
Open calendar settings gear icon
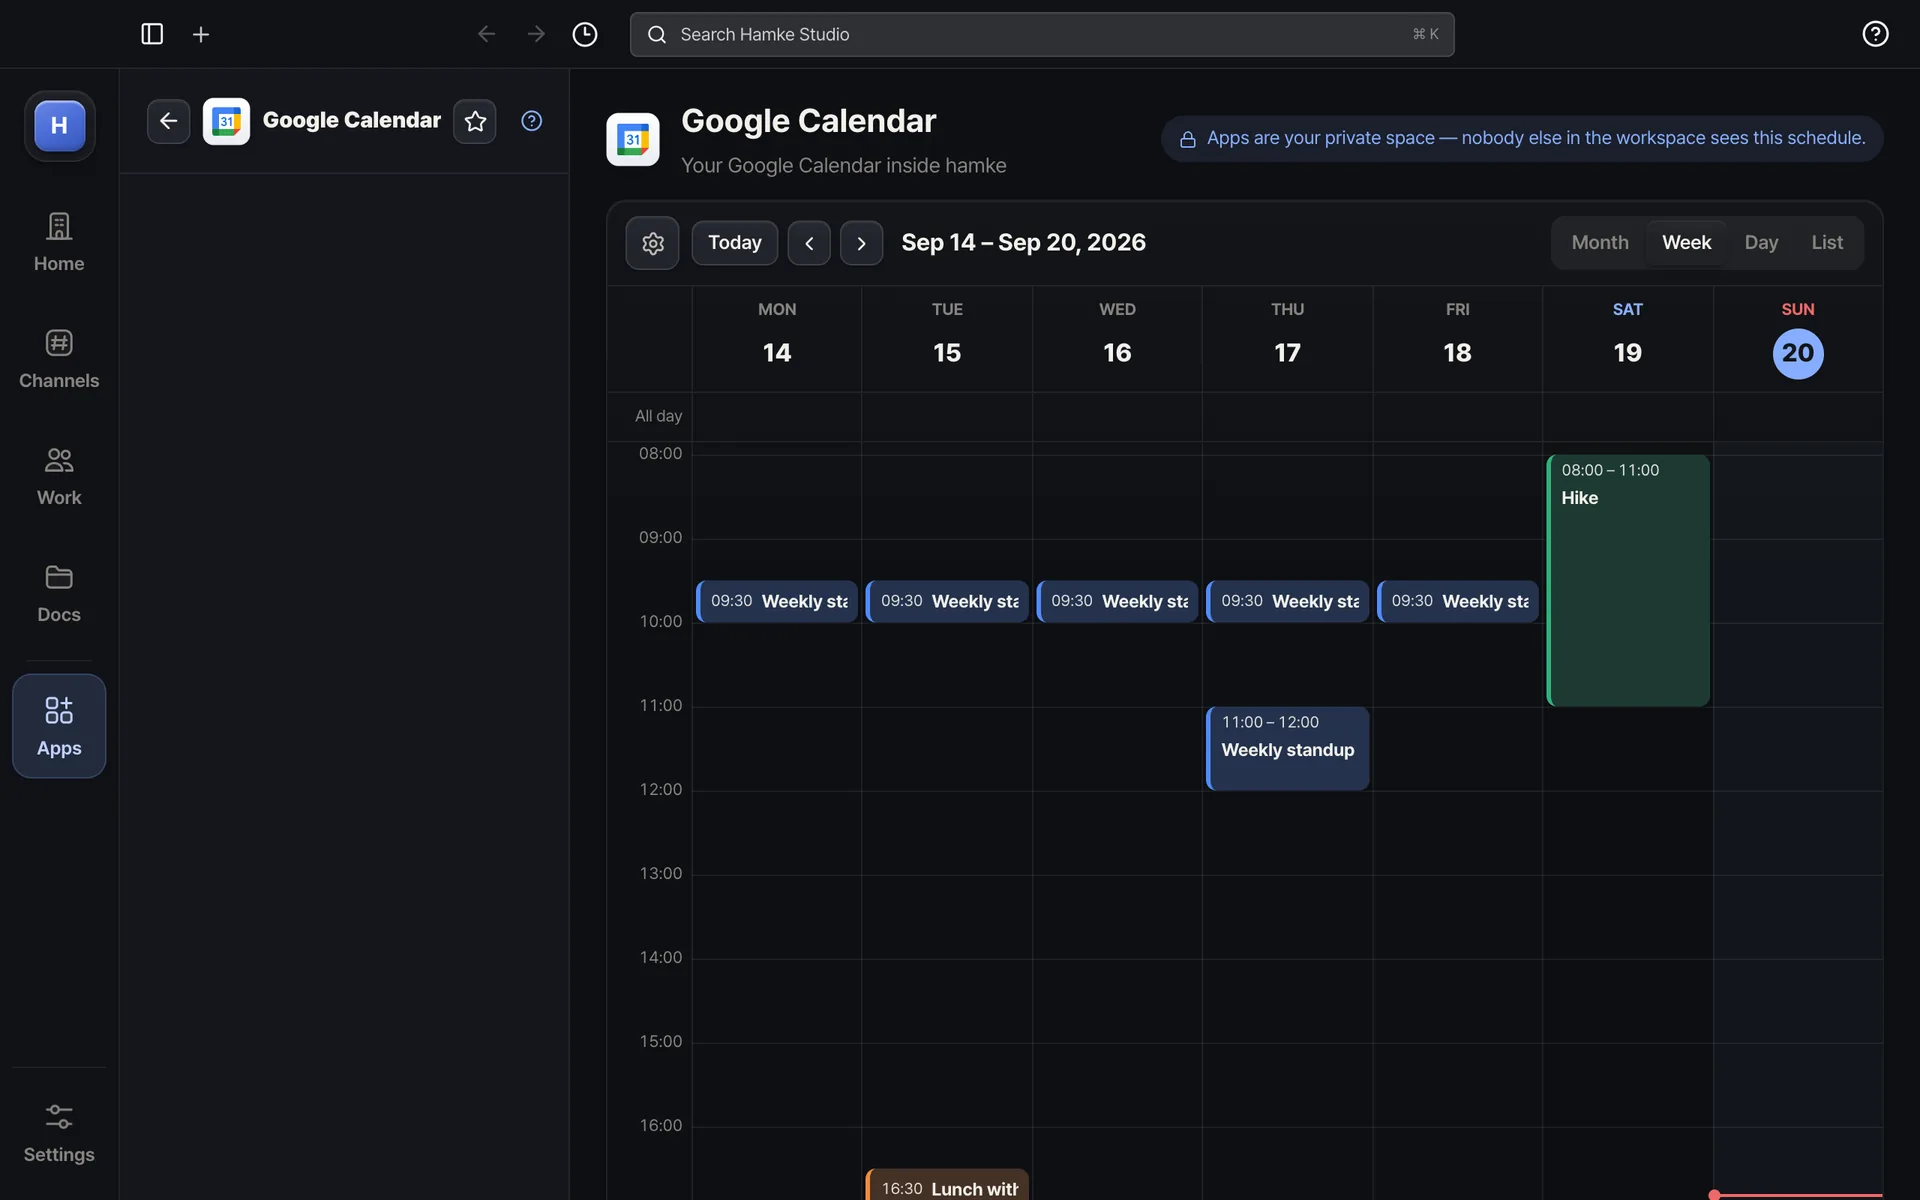652,243
